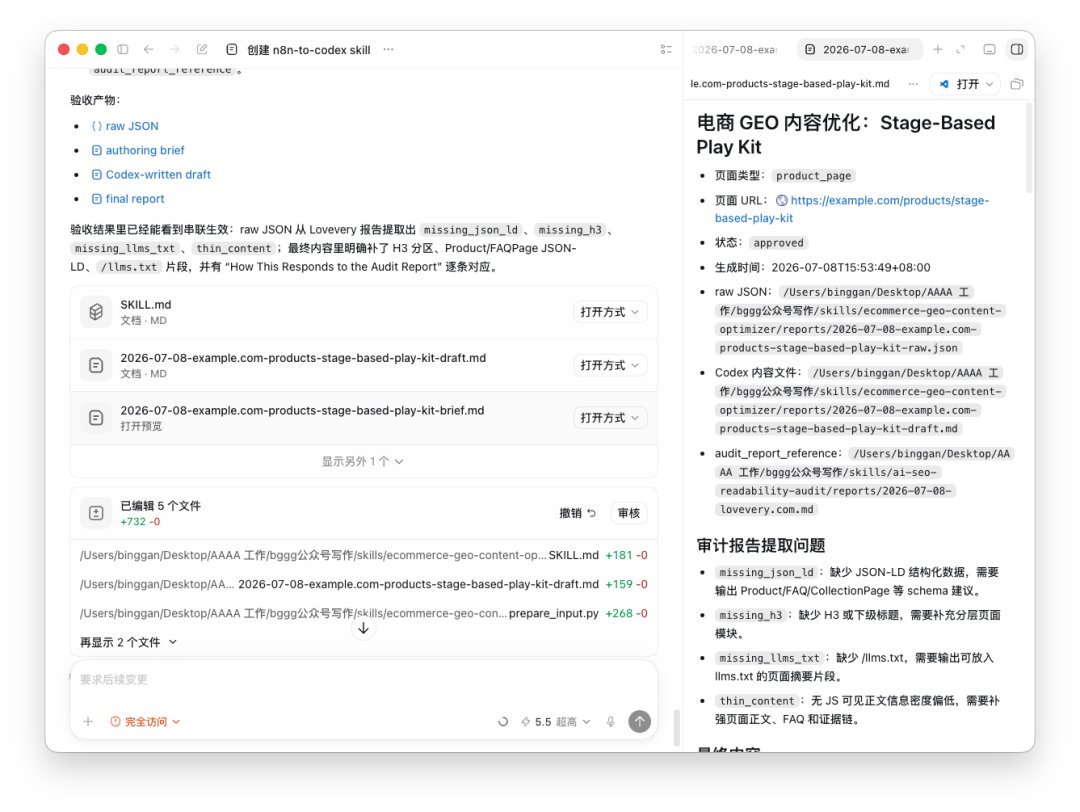The height and width of the screenshot is (812, 1080).
Task: Toggle the right side panel icon
Action: (x=1017, y=50)
